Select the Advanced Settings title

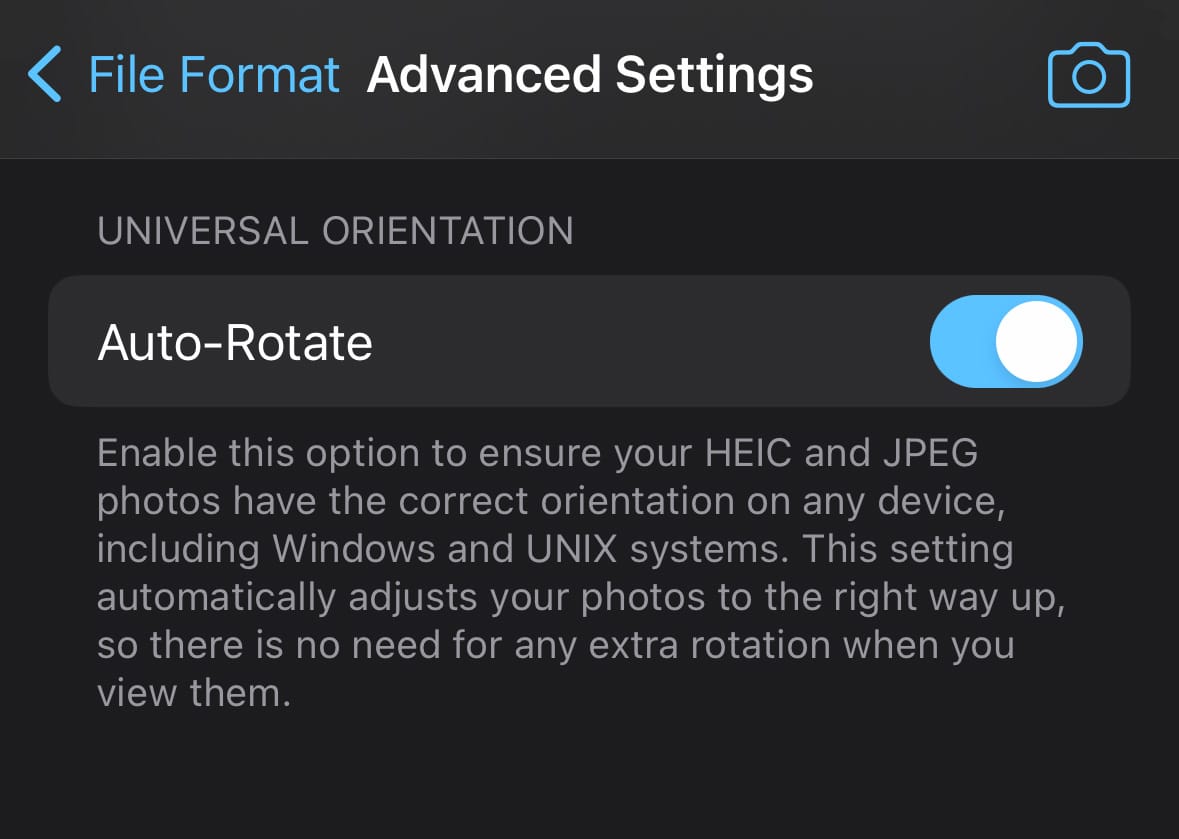tap(590, 74)
